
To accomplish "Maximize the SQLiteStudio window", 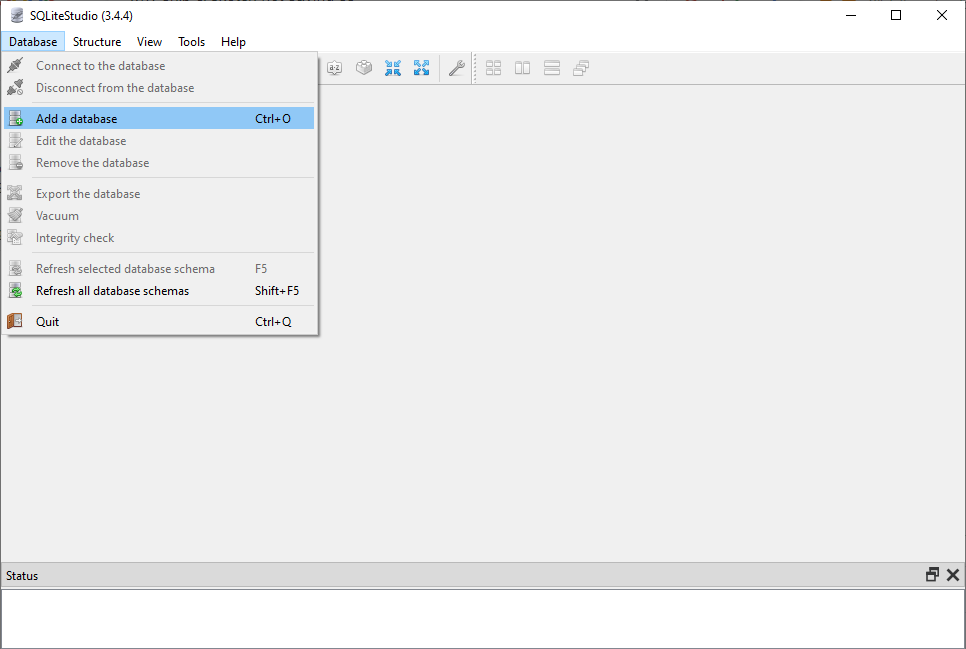I will pos(896,15).
